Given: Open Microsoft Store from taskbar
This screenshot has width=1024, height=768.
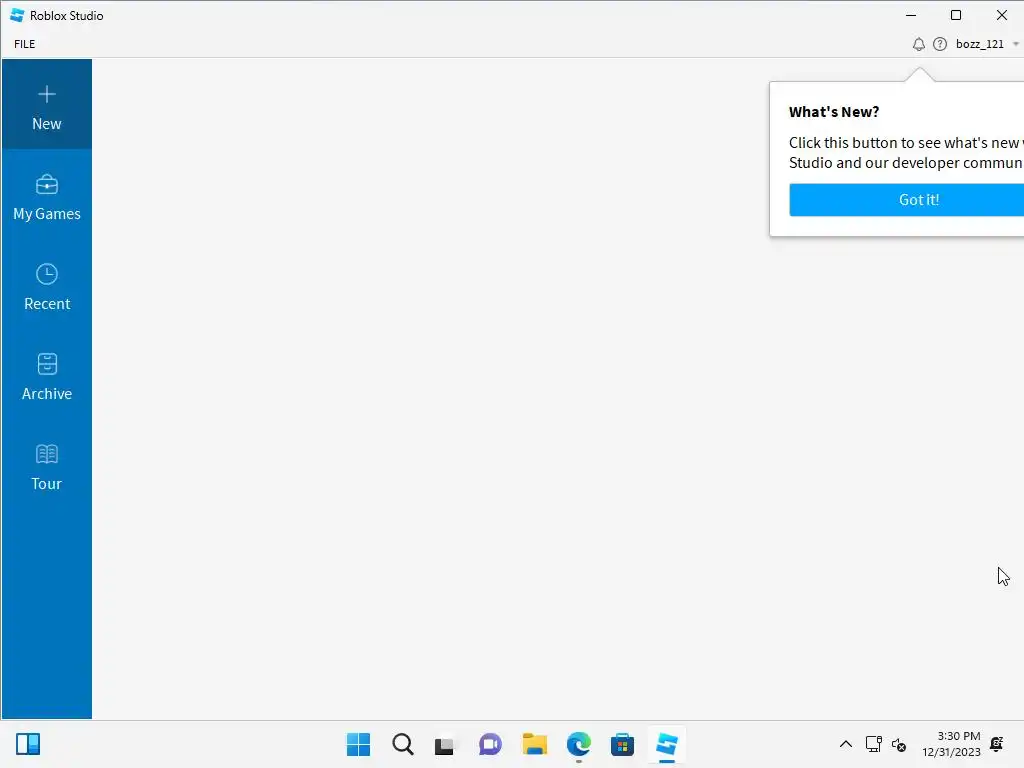Looking at the screenshot, I should tap(622, 744).
